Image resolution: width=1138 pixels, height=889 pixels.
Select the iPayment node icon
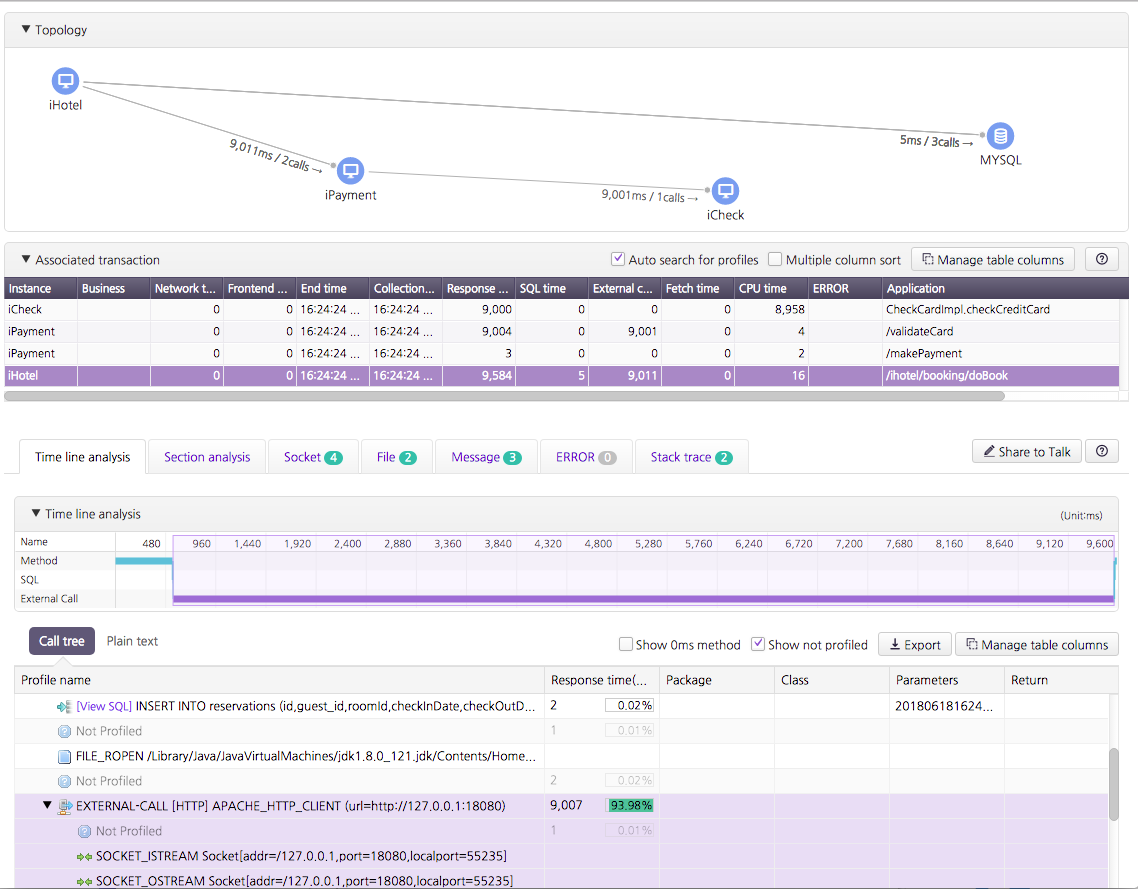click(351, 171)
